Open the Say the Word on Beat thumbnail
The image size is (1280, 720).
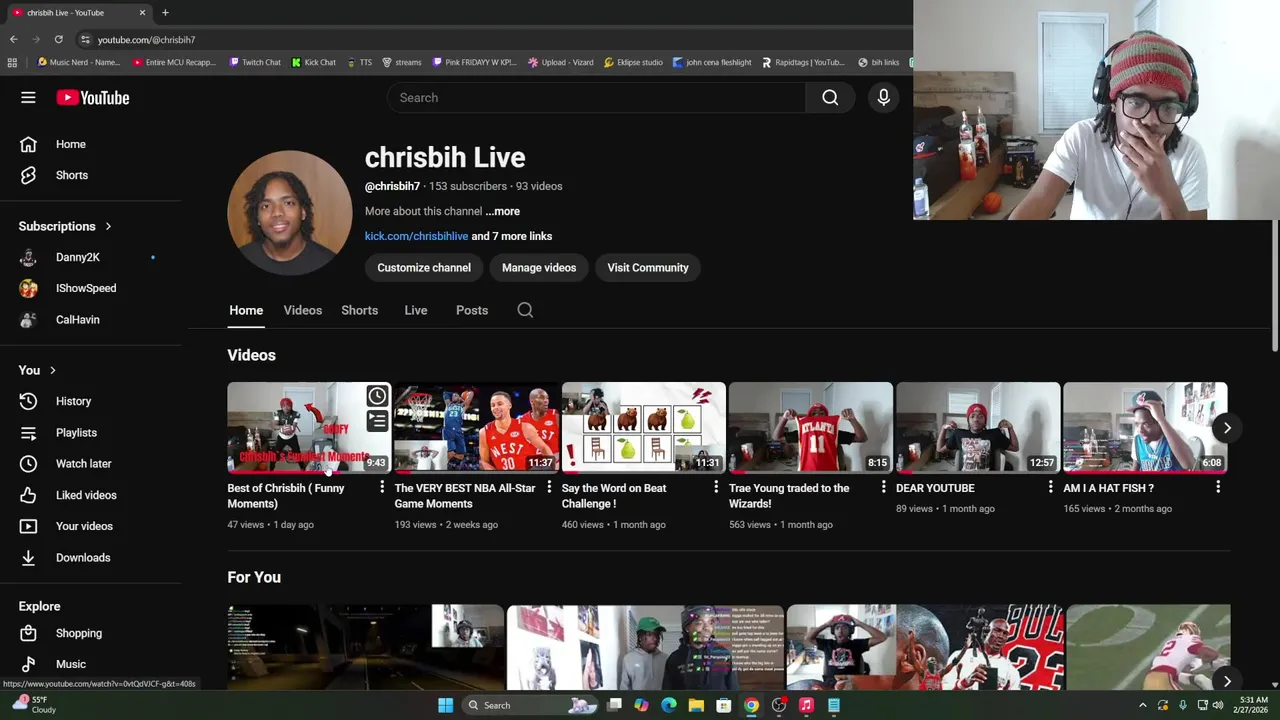644,427
